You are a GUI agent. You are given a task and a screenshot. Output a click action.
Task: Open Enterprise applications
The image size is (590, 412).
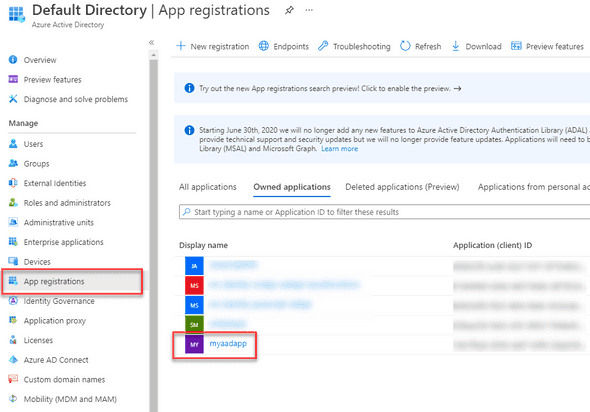coord(63,242)
